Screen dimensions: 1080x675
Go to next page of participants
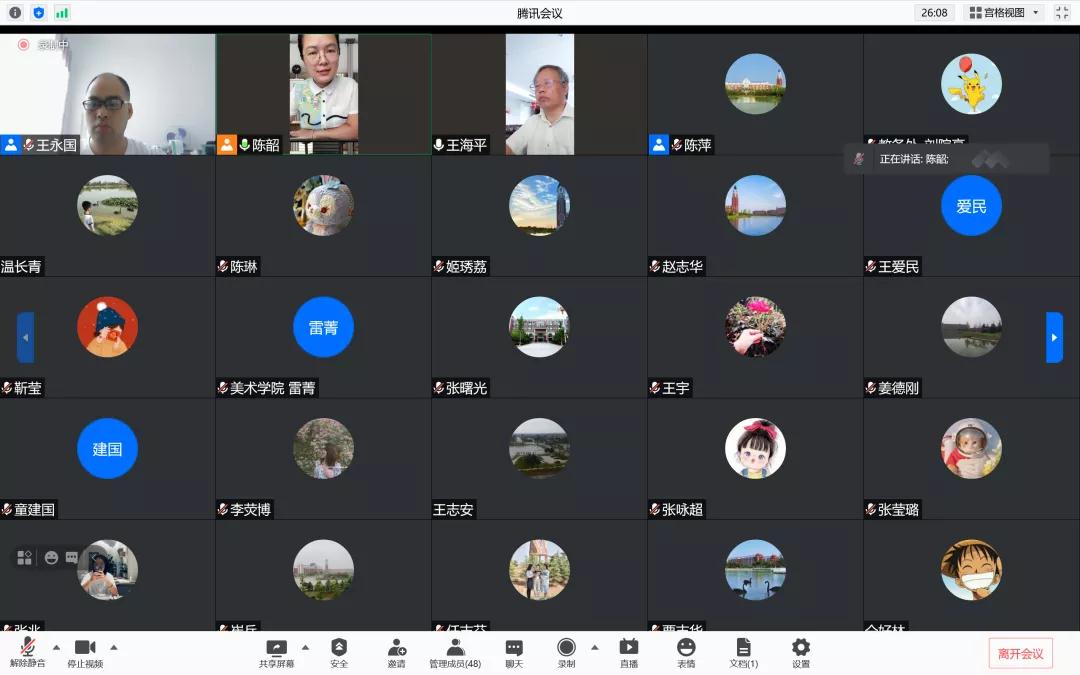1054,338
